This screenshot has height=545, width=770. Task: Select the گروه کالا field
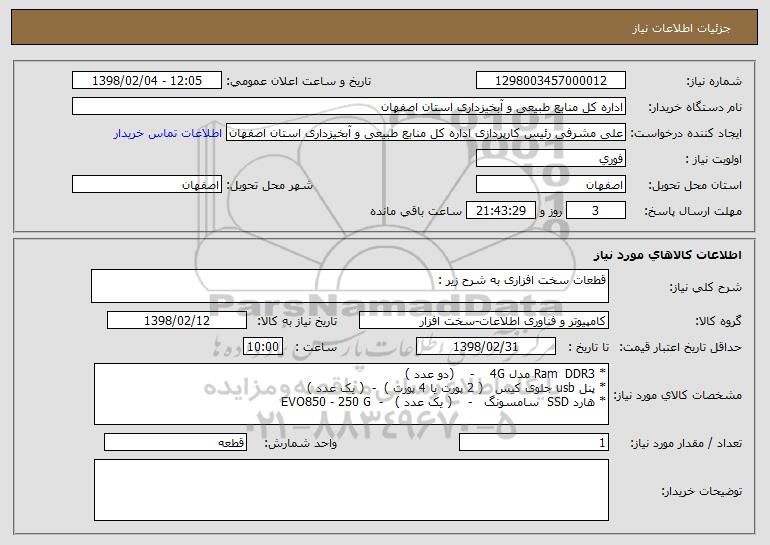tap(484, 321)
